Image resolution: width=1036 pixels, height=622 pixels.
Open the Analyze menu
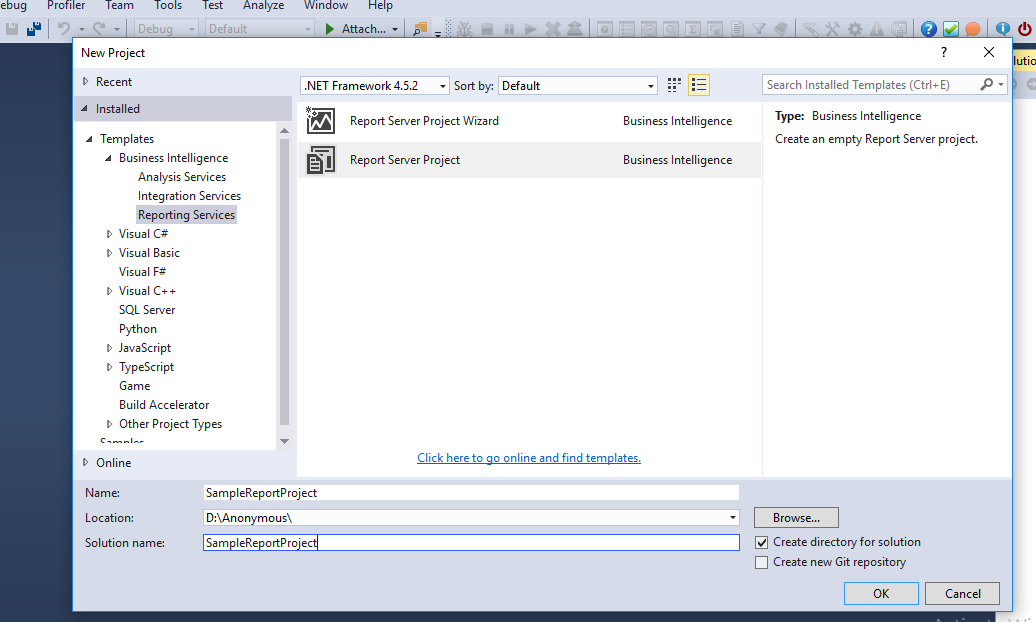pyautogui.click(x=263, y=6)
